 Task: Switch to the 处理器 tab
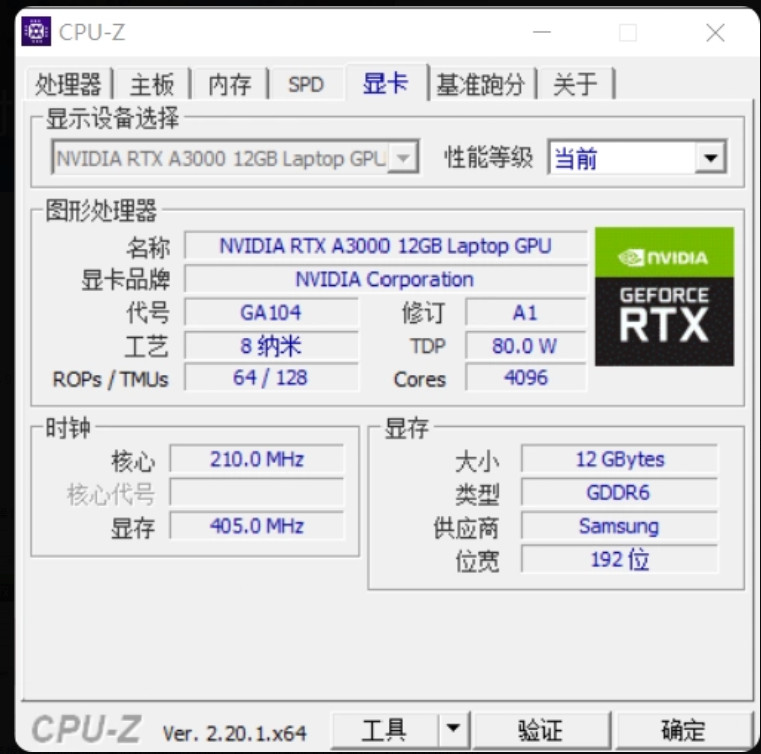pos(68,84)
